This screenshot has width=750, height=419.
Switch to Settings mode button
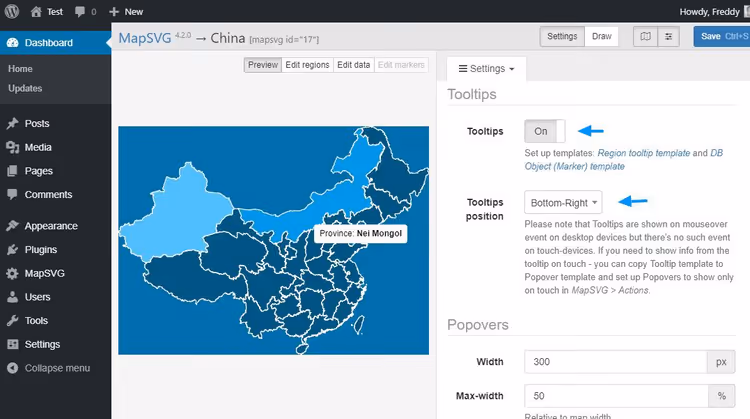pyautogui.click(x=562, y=36)
